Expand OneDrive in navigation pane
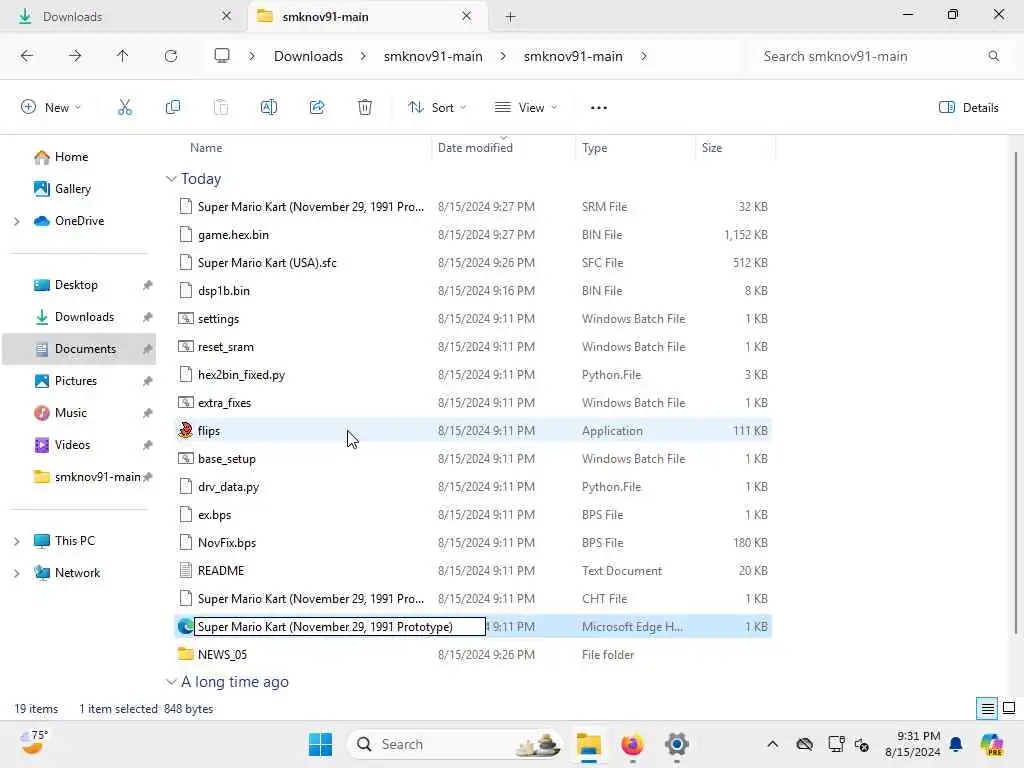Screen dimensions: 1024x768 pos(16,221)
